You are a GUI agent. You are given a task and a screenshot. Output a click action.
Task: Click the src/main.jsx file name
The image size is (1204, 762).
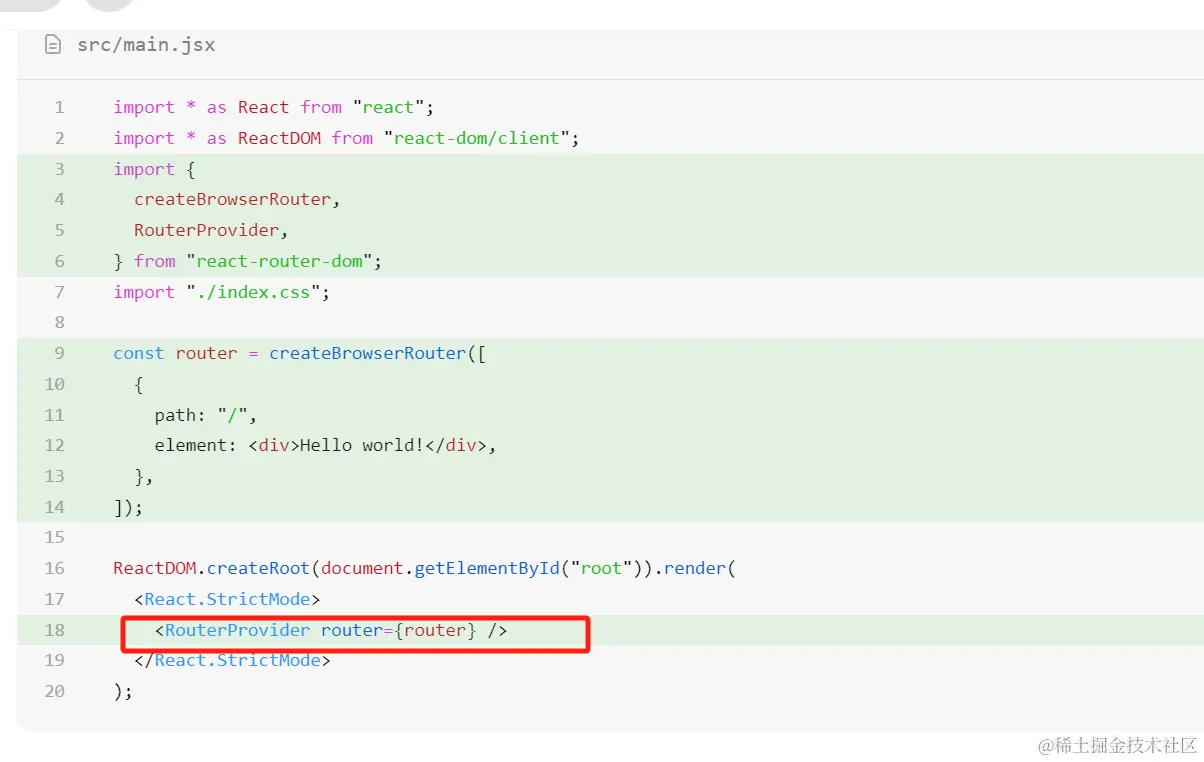(x=146, y=45)
